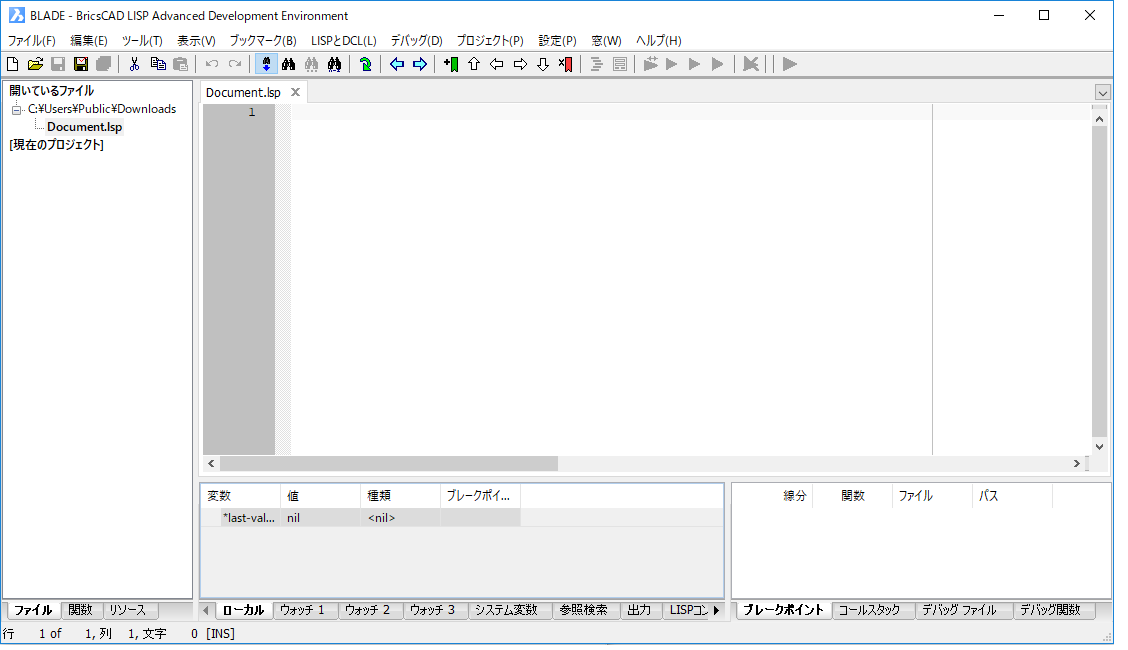The height and width of the screenshot is (650, 1128).
Task: Click the binoculars icon left of the green arrow
Action: (x=335, y=64)
